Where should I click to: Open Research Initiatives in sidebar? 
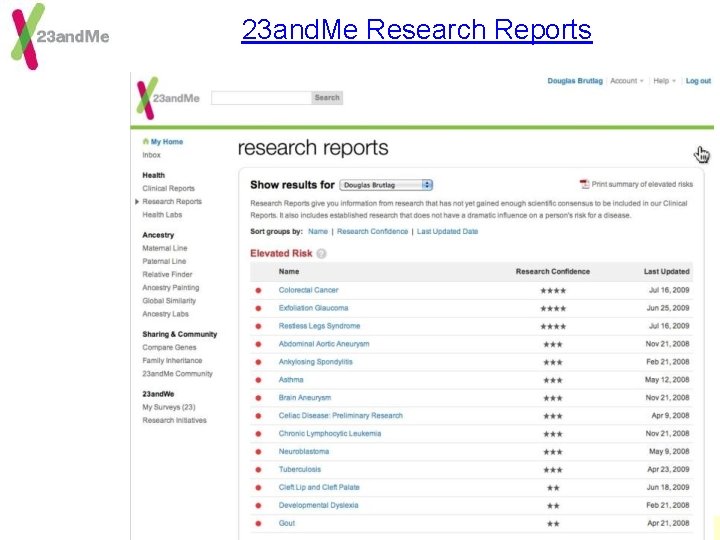point(174,421)
